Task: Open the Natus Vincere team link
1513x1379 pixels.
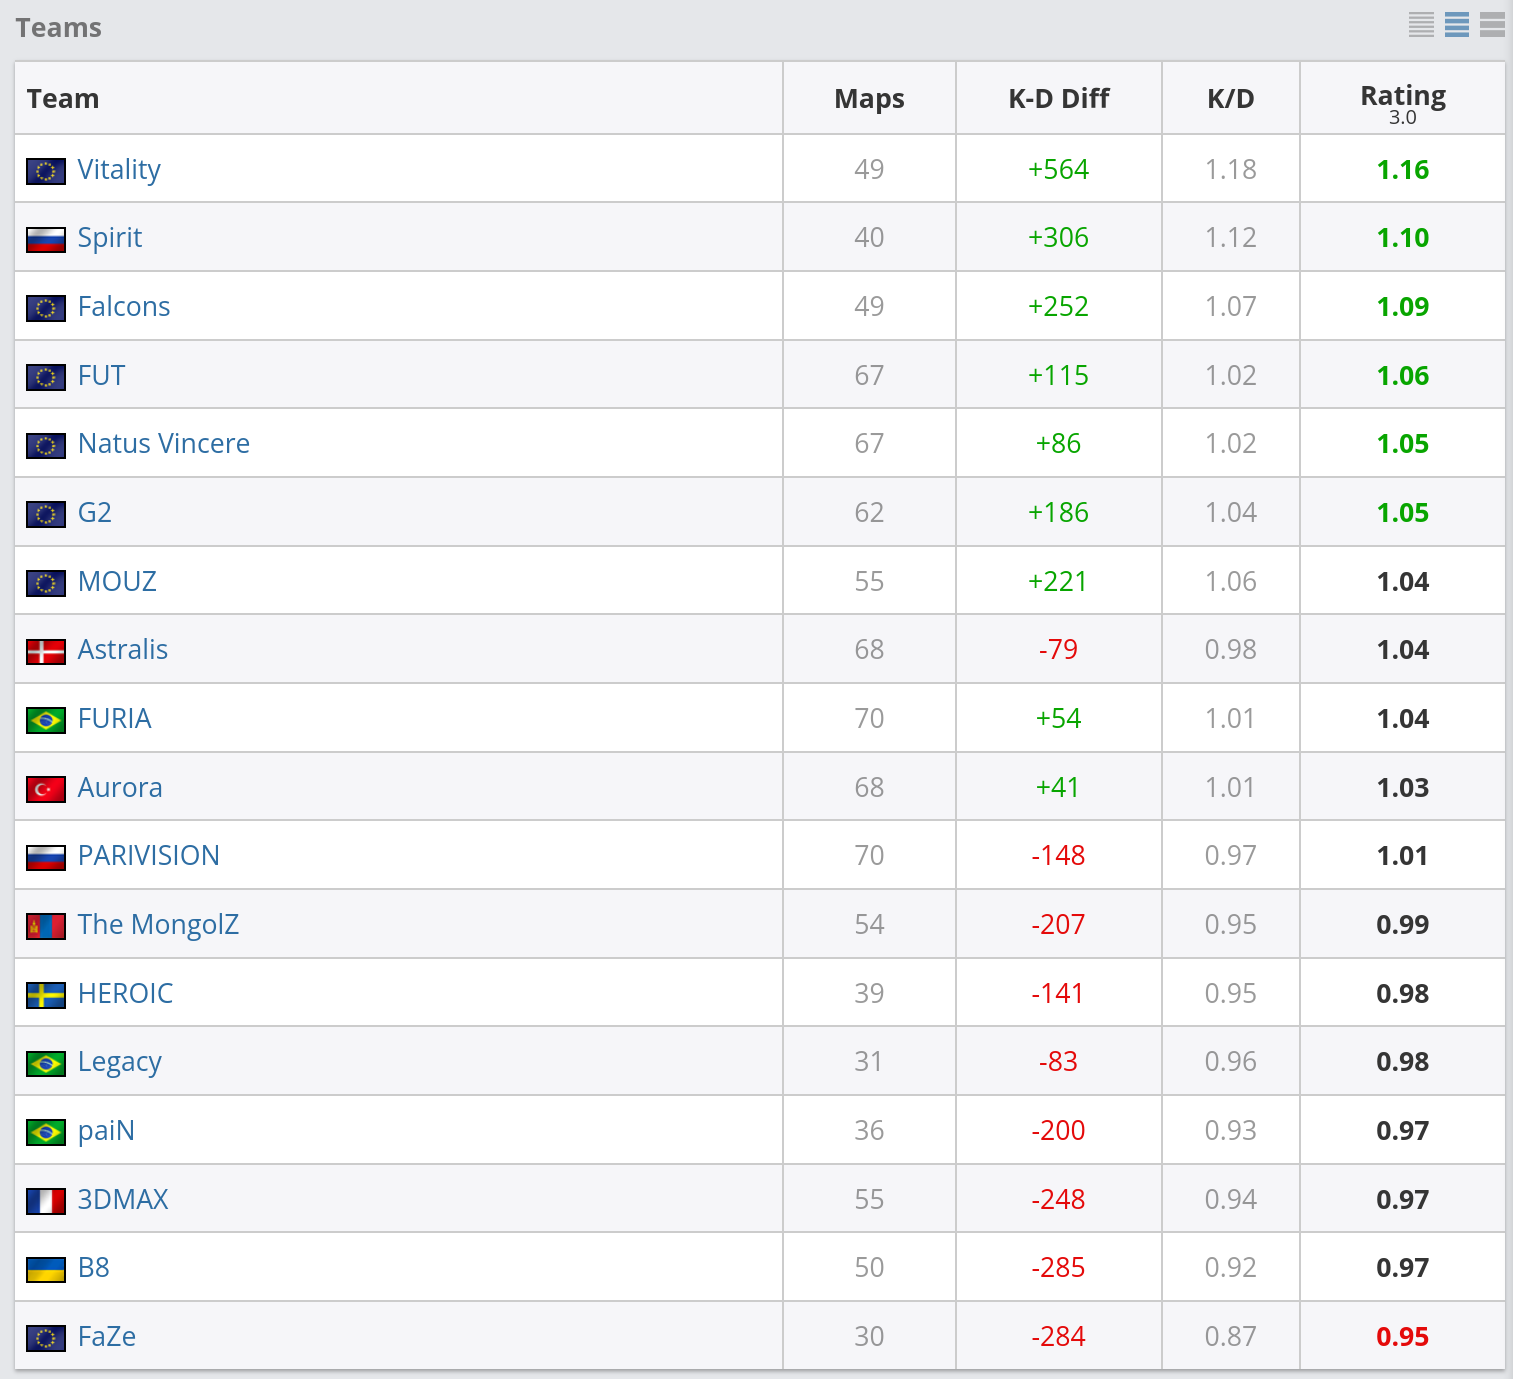Action: coord(164,443)
